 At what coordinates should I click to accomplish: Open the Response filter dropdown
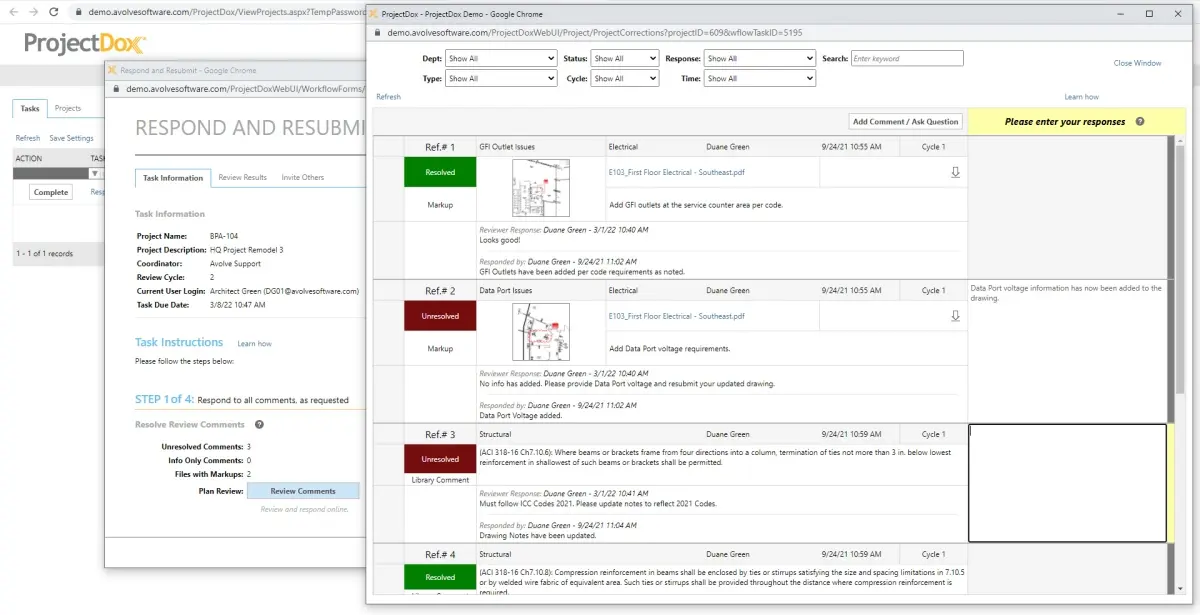pos(760,59)
